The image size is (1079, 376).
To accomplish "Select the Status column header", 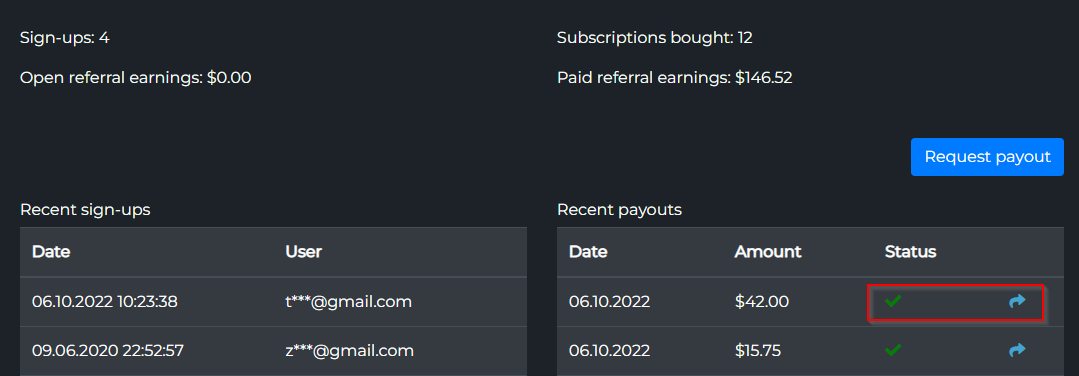I will (910, 252).
